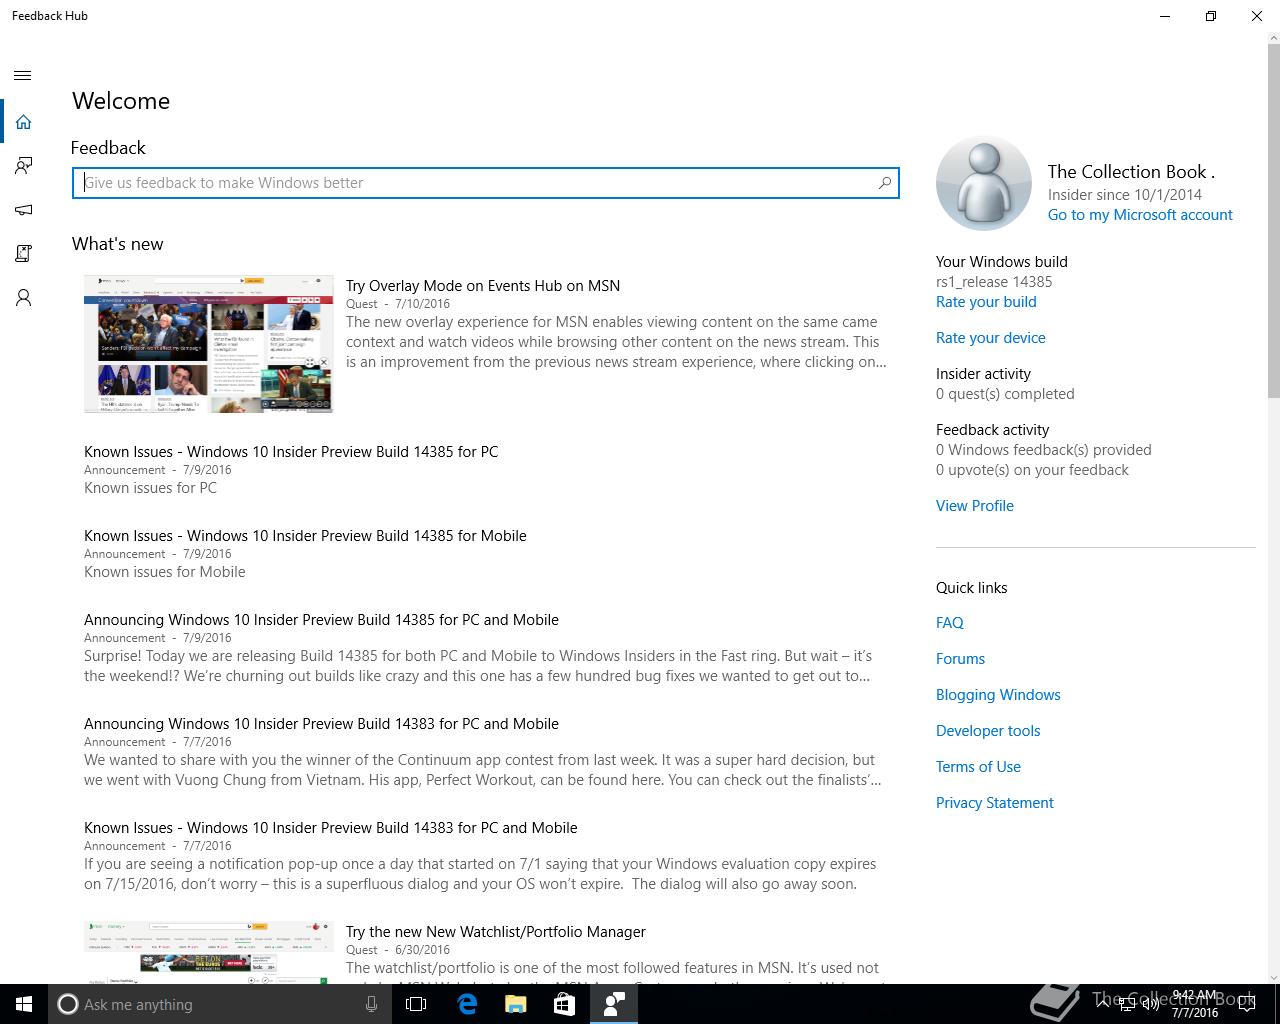Open Terms of Use link
This screenshot has width=1280, height=1024.
978,767
